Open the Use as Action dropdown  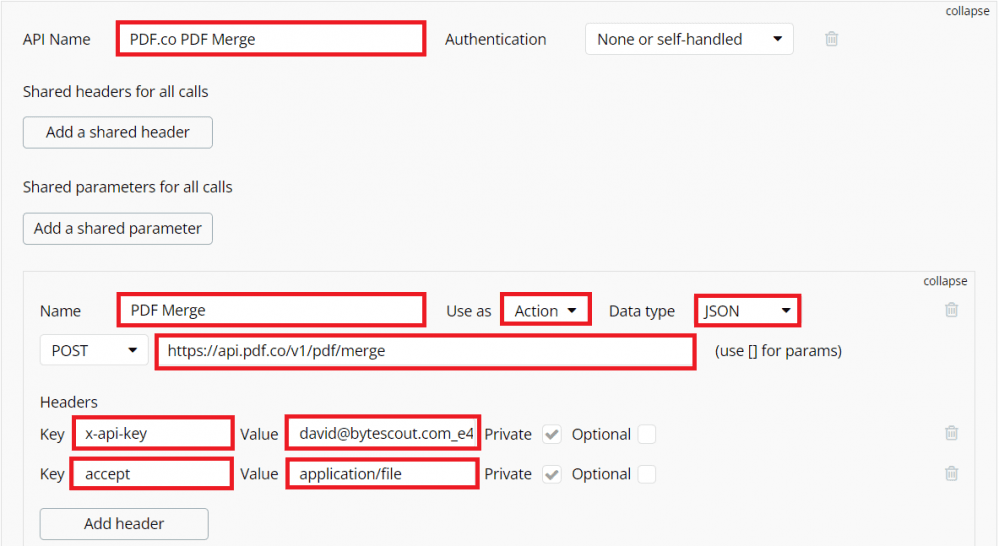coord(546,311)
